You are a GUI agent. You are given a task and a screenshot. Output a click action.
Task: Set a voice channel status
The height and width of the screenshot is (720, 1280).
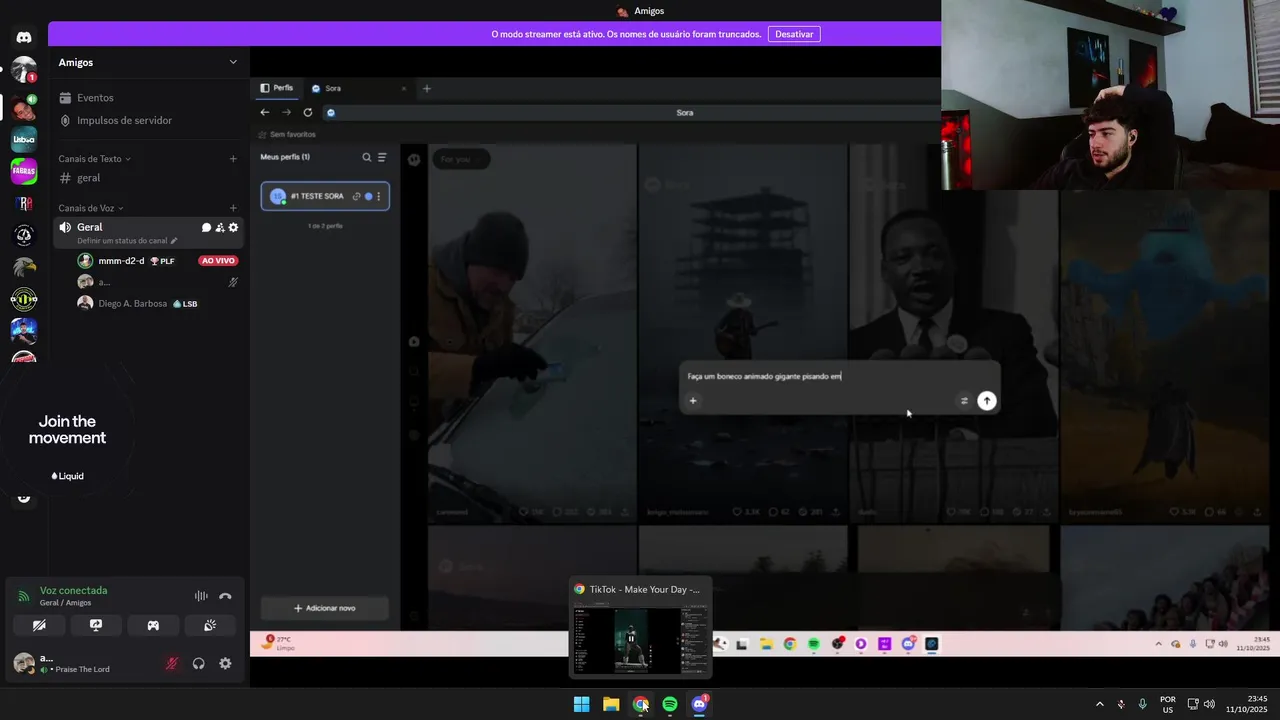(x=127, y=241)
